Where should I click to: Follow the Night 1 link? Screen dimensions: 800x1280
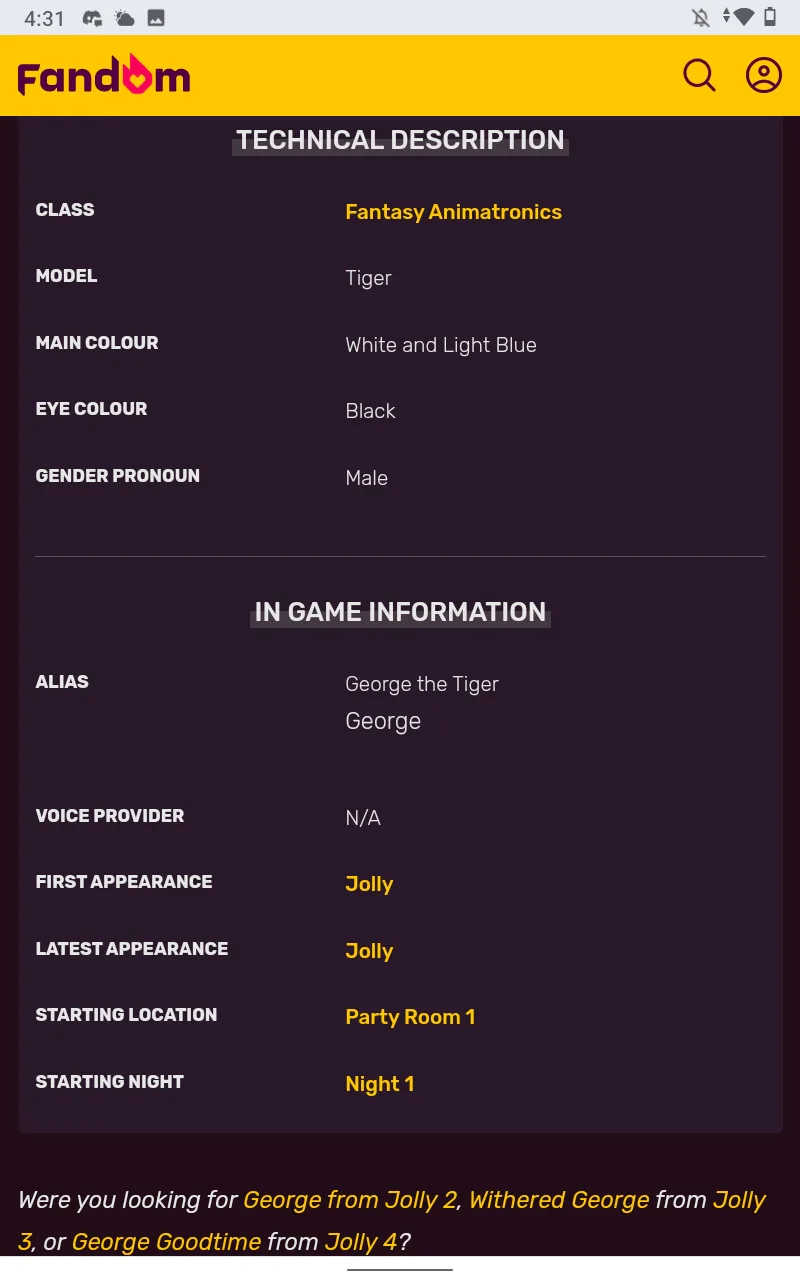(379, 1084)
